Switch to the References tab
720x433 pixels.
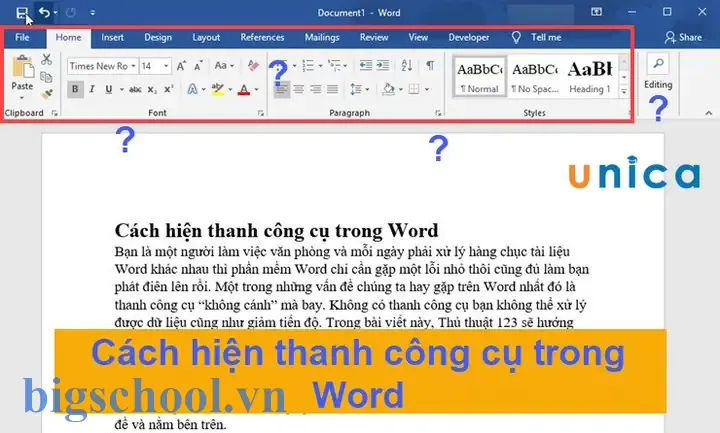[x=262, y=38]
